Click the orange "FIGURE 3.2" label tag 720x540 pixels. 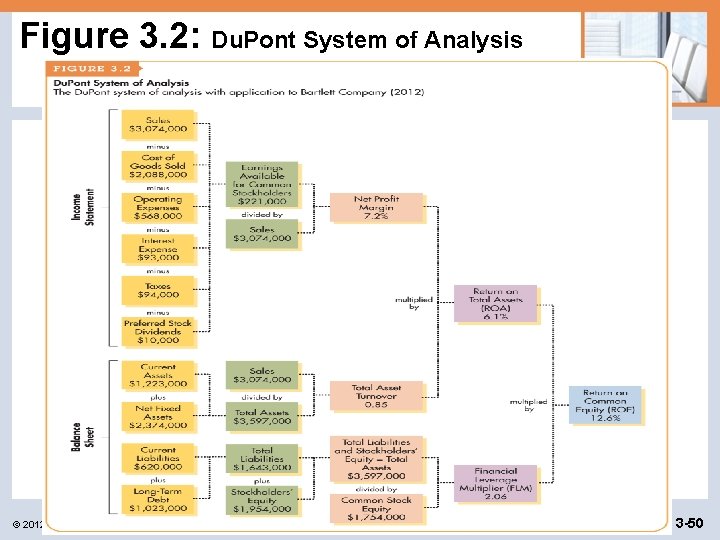click(92, 69)
